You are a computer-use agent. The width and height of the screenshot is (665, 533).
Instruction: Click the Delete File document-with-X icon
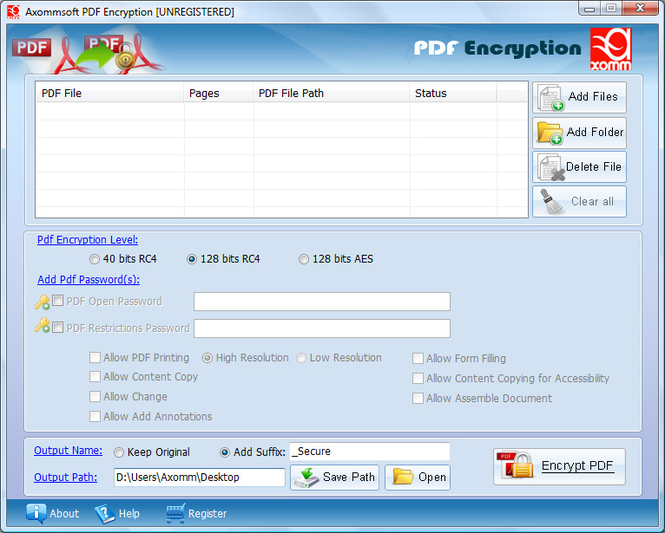[551, 168]
